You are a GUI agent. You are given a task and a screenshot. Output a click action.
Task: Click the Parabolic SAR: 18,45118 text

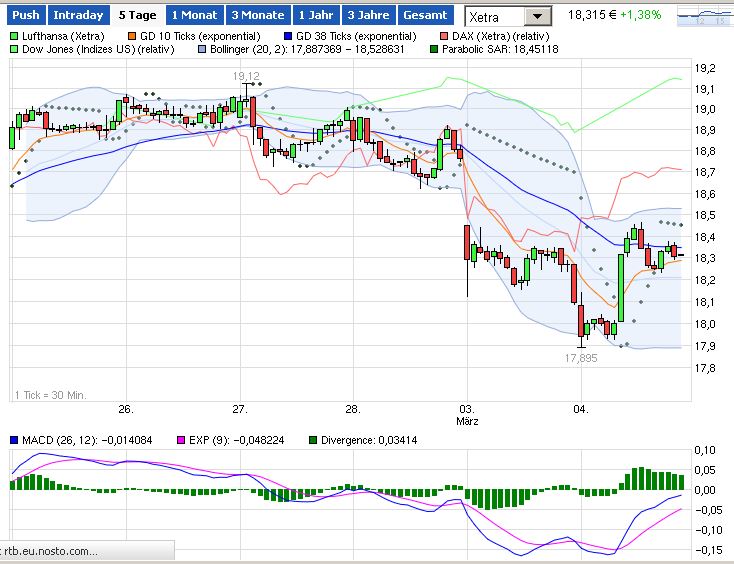[500, 49]
